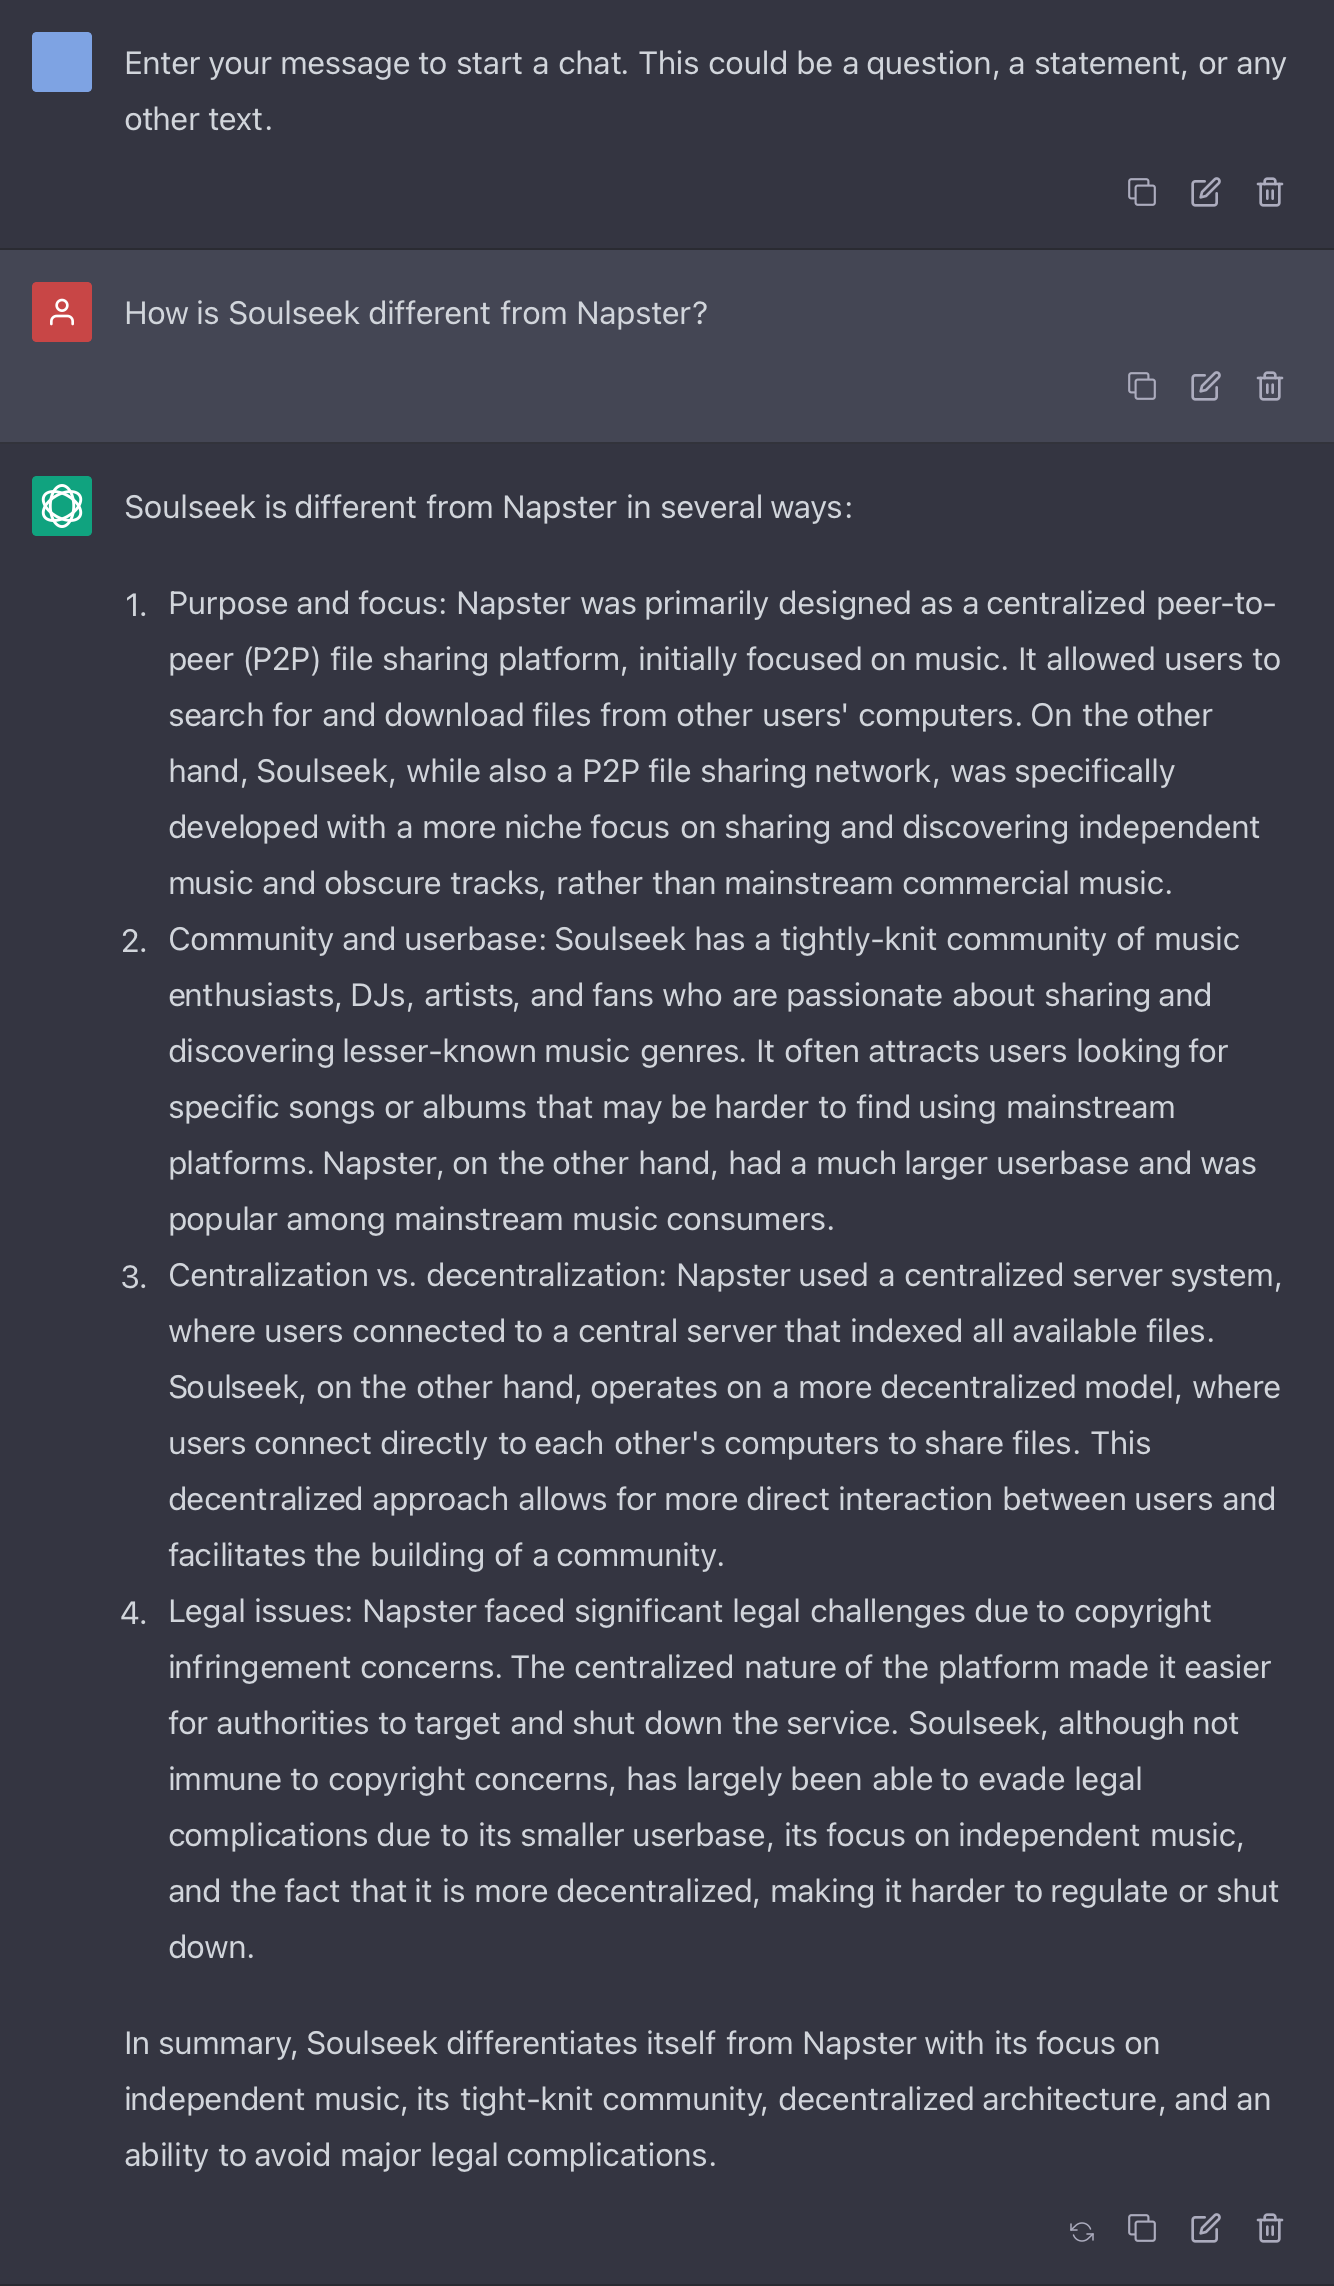Copy the assistant's response
Screen dimensions: 1334x2286
coord(1141,2229)
